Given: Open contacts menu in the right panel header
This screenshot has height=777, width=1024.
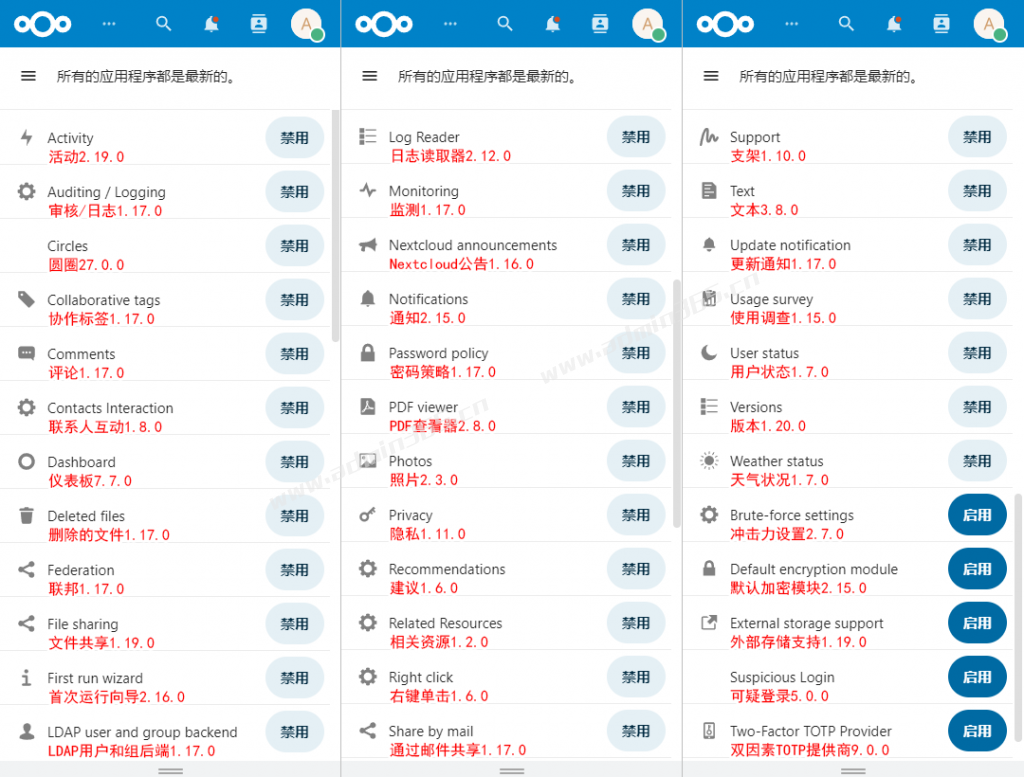Looking at the screenshot, I should (941, 24).
